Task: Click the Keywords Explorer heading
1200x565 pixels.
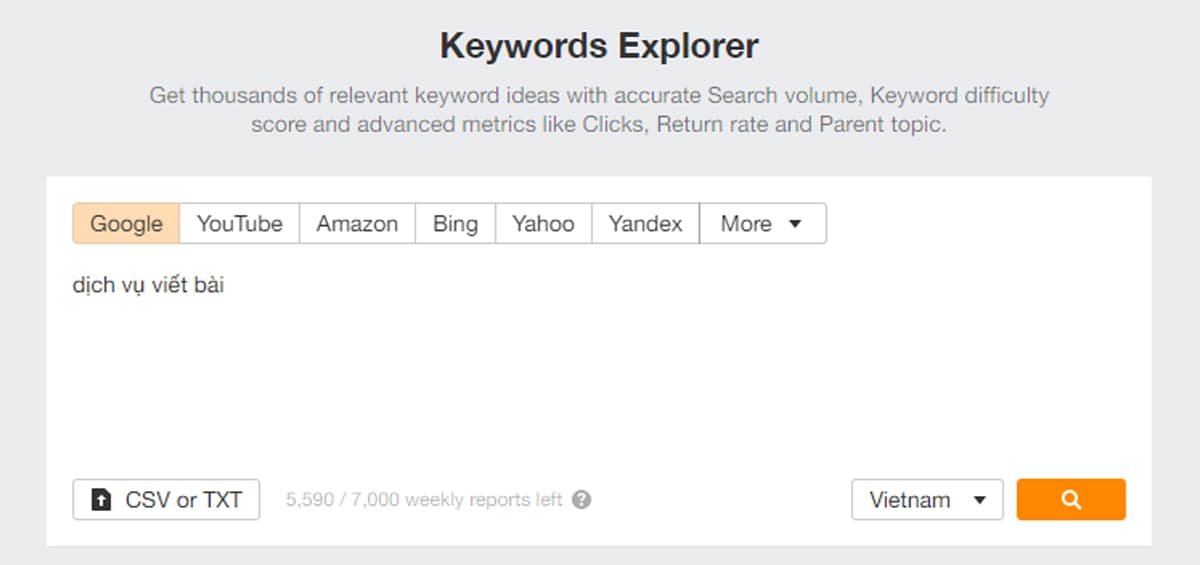Action: [599, 46]
